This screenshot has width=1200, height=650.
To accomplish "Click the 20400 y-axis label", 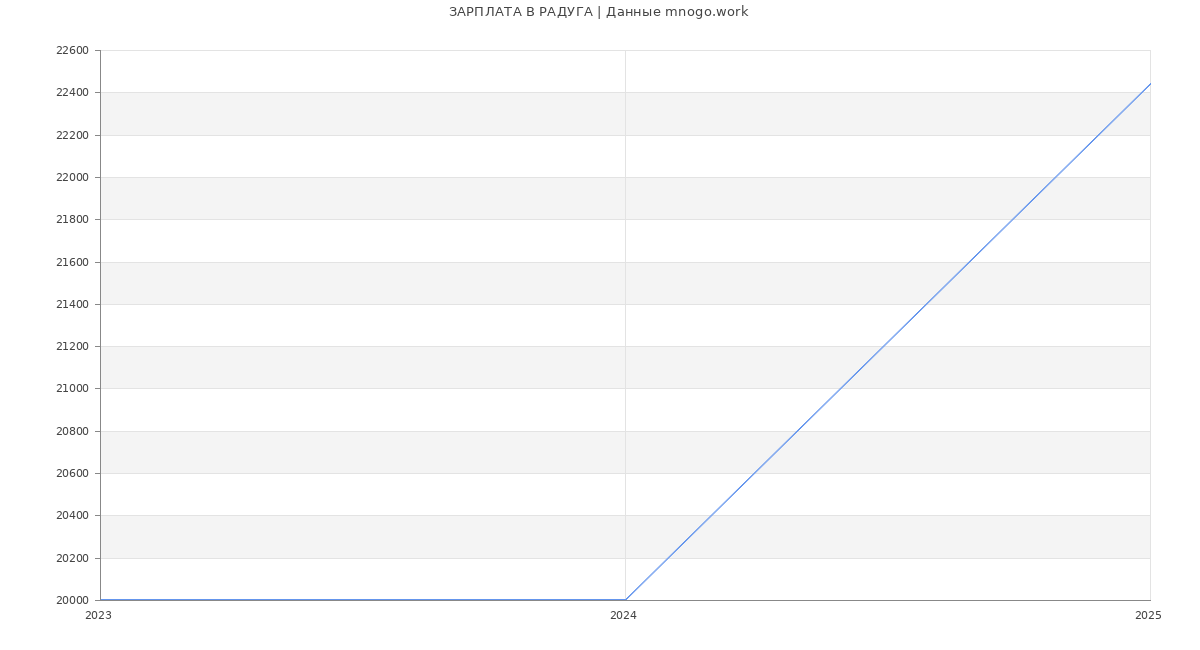I will (x=72, y=516).
